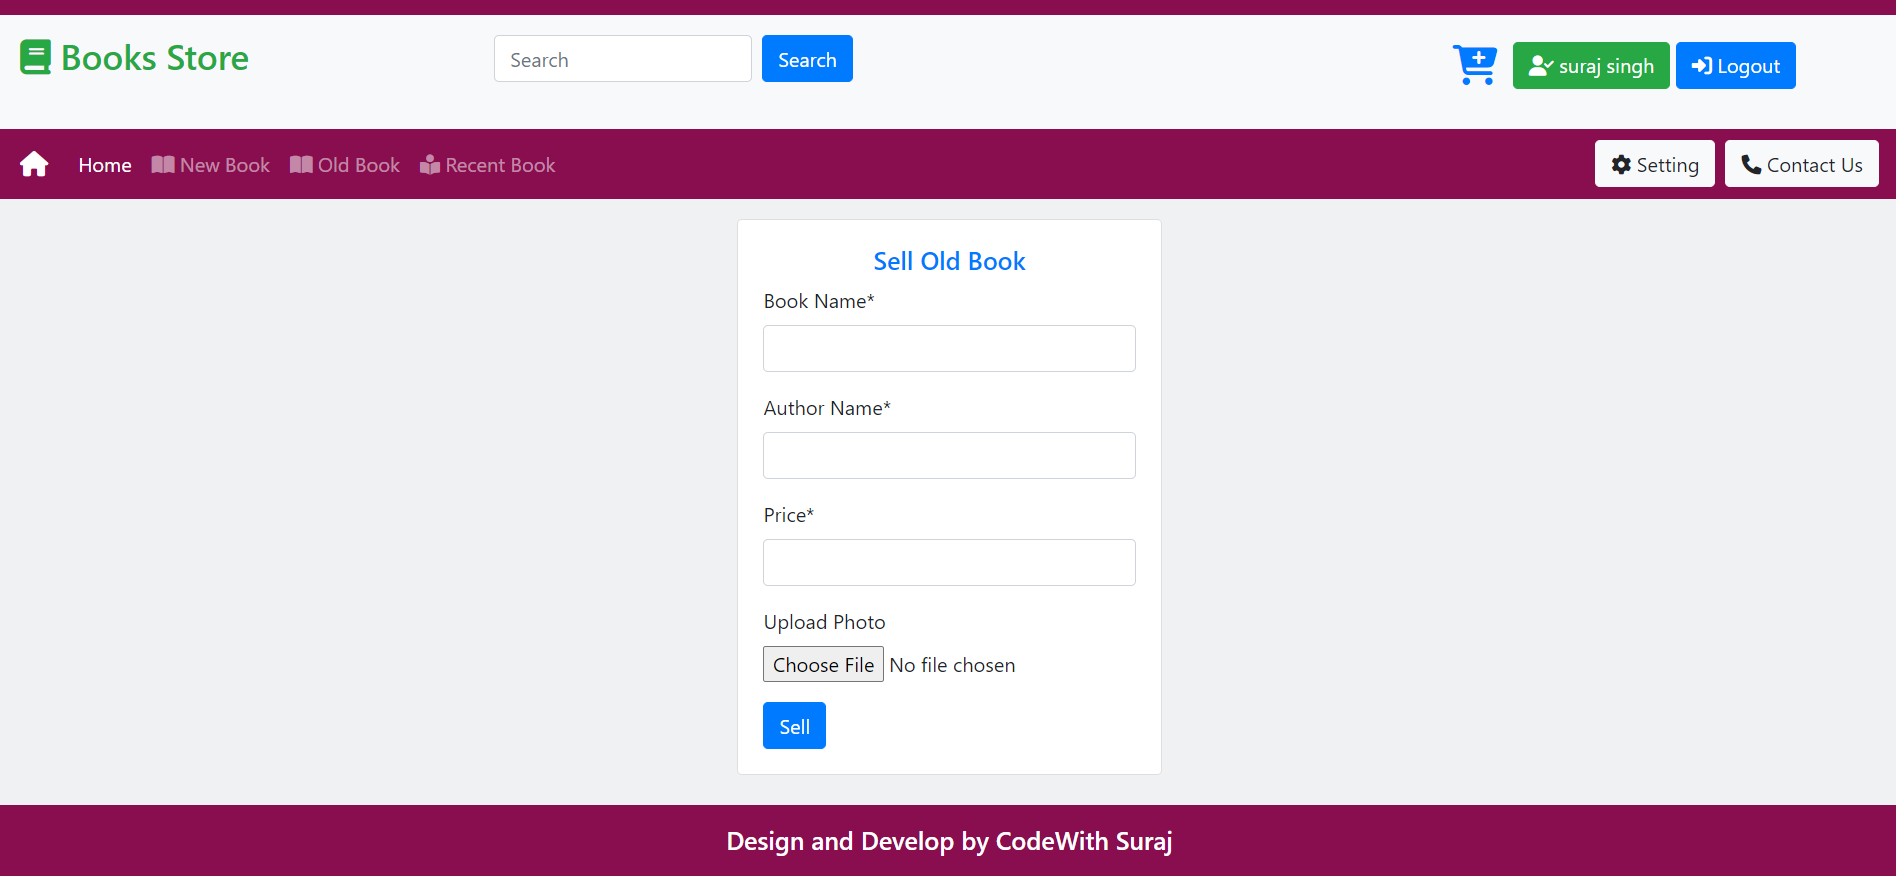
Task: Click the Sell button
Action: point(793,725)
